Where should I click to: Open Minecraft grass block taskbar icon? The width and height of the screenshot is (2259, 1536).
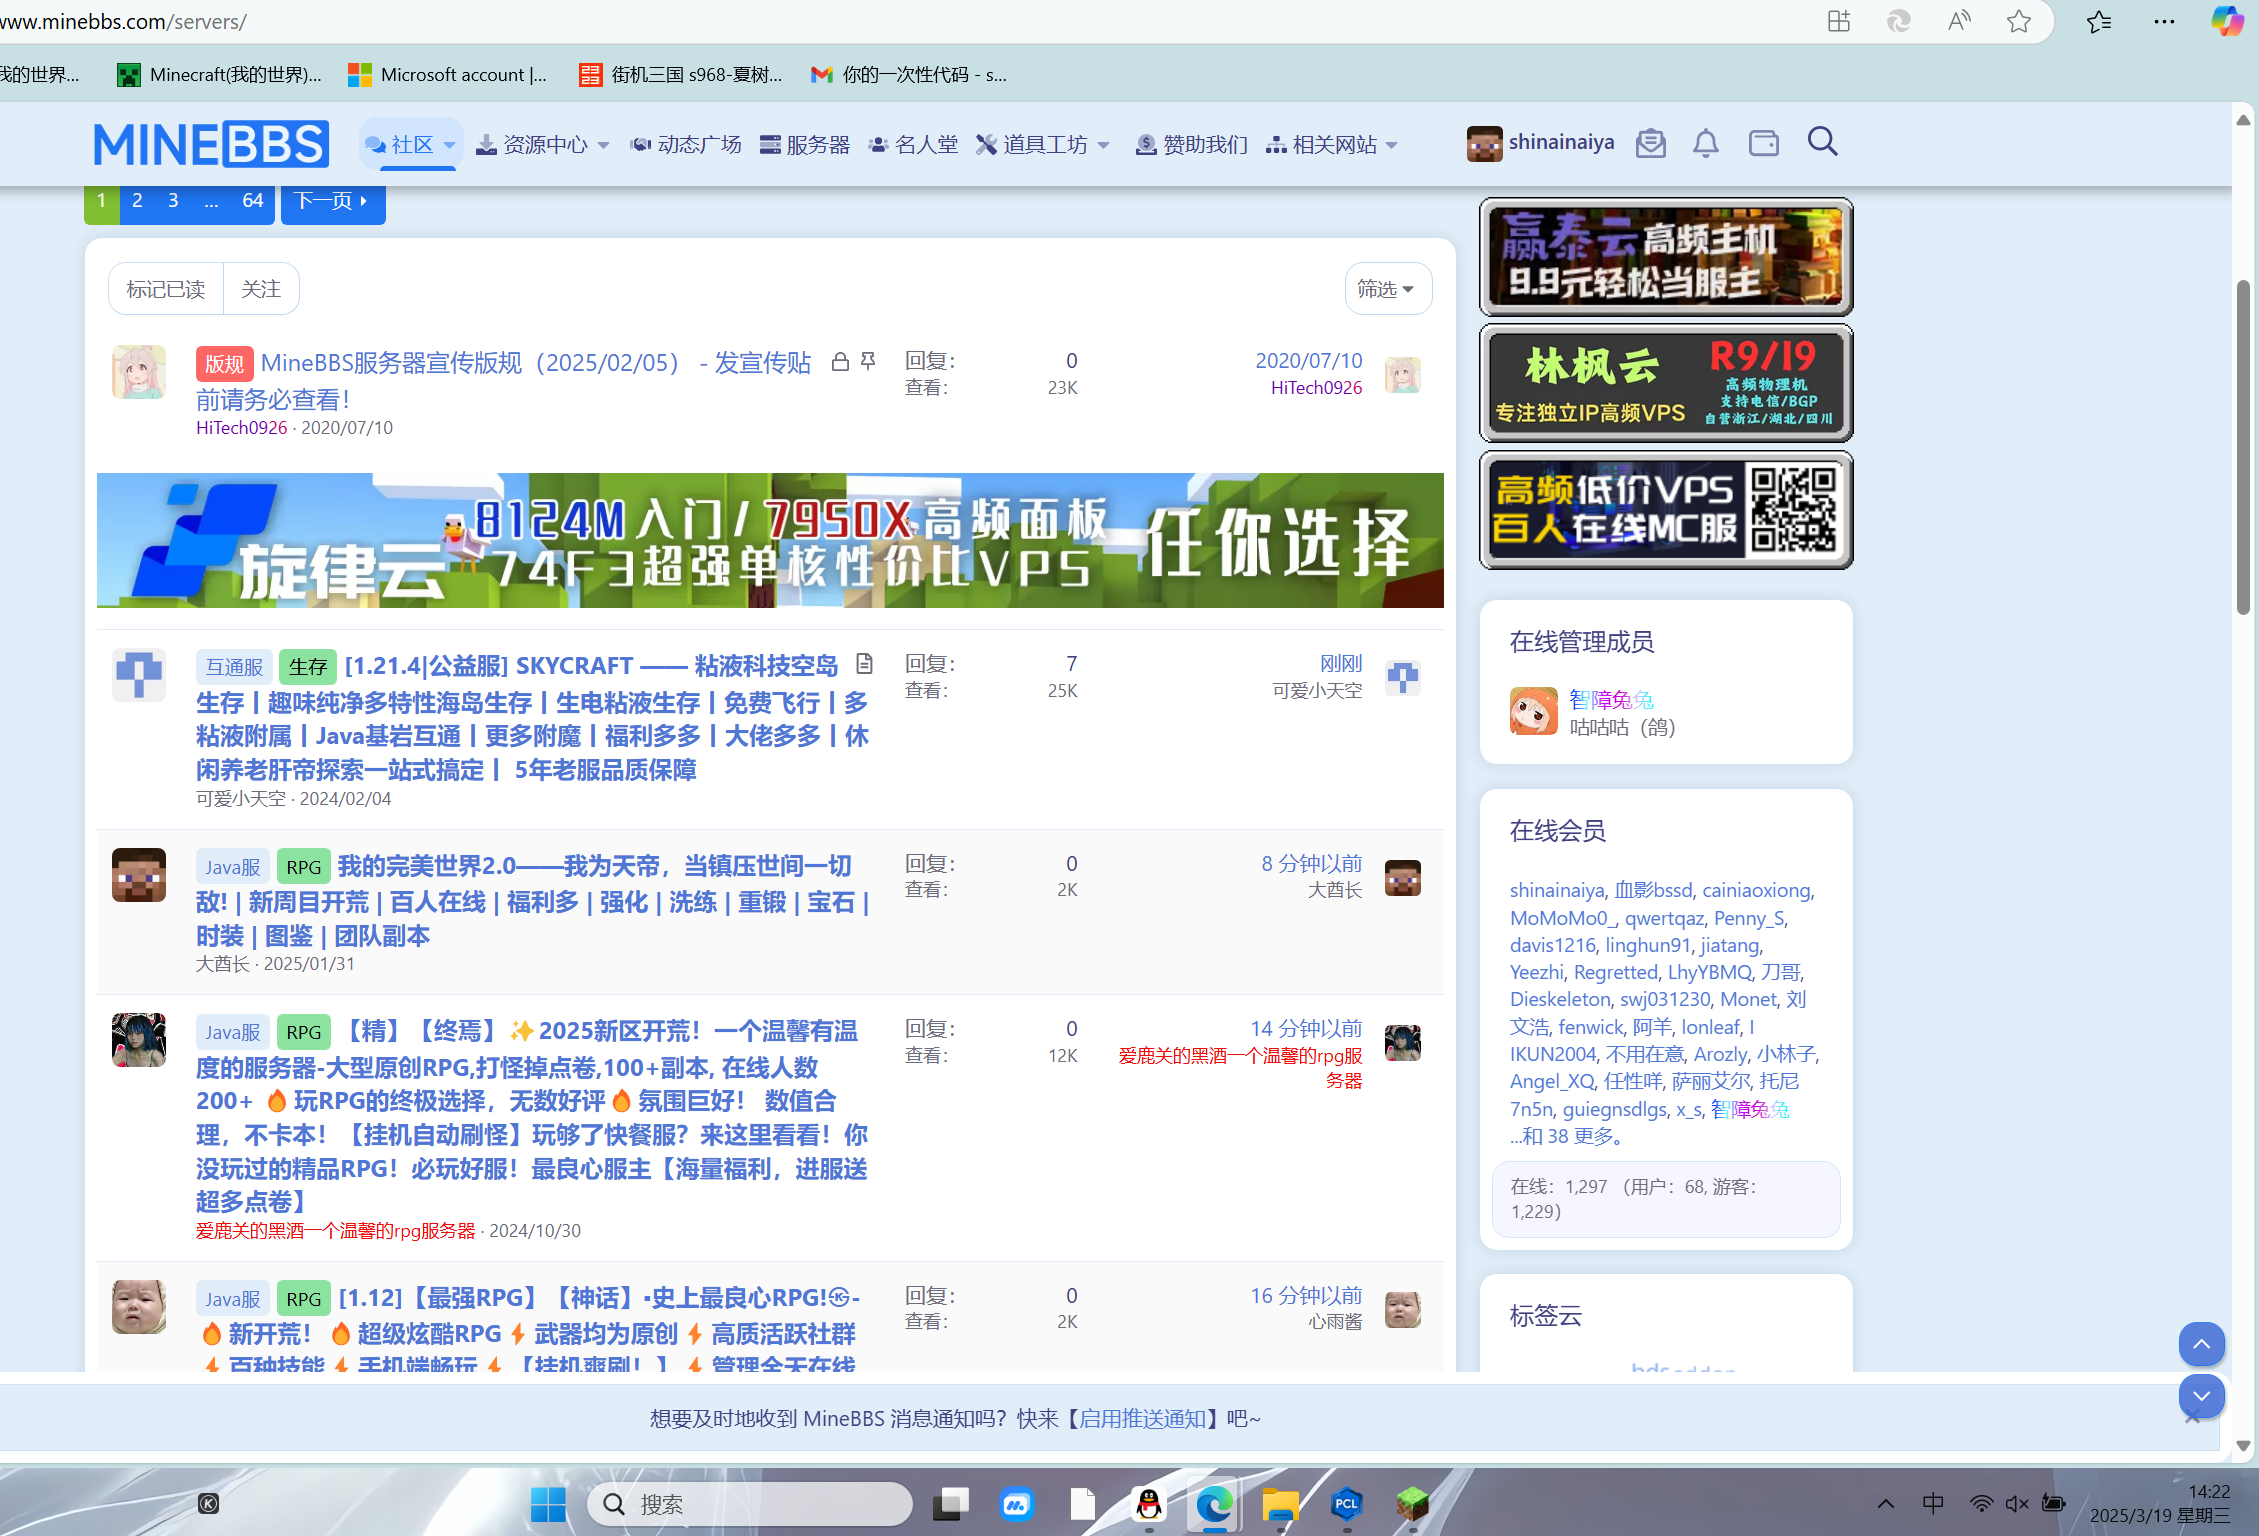coord(1412,1503)
